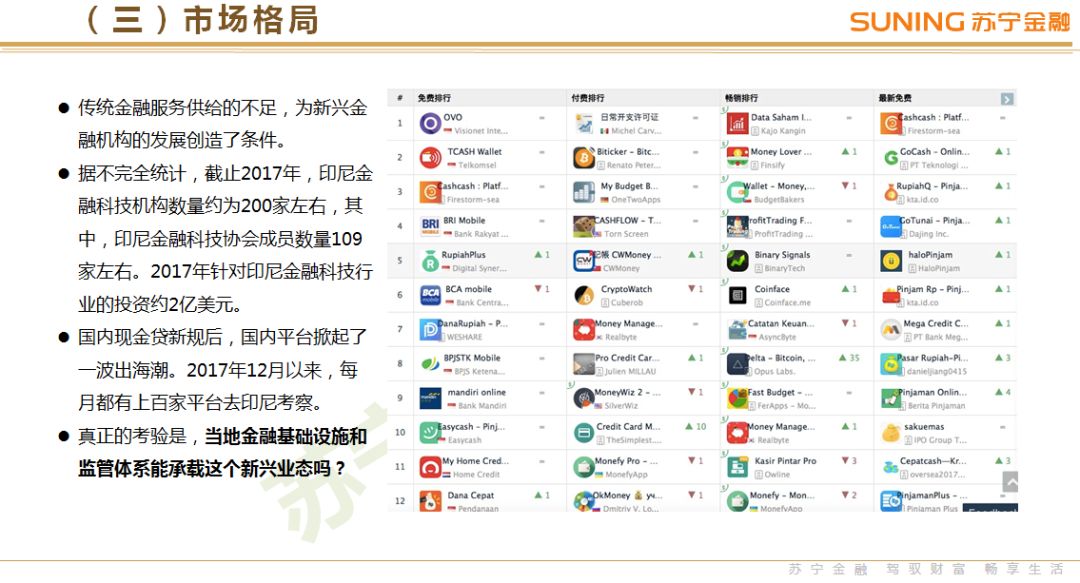The image size is (1080, 583).
Task: Click the Delta Bitcoin rank change 35
Action: (x=849, y=358)
